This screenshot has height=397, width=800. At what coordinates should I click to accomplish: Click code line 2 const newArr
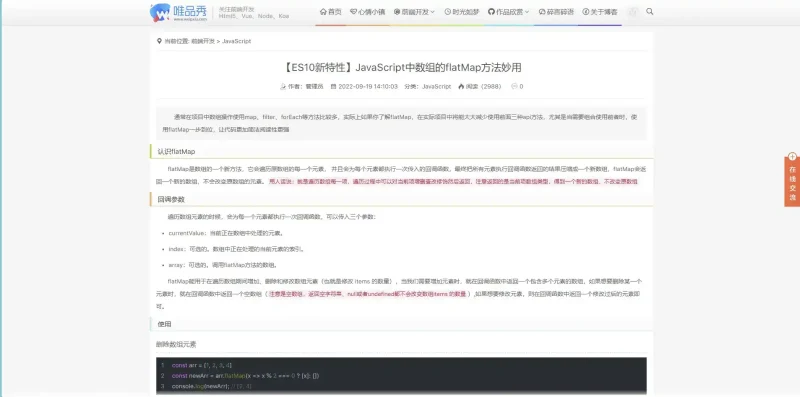click(x=246, y=376)
